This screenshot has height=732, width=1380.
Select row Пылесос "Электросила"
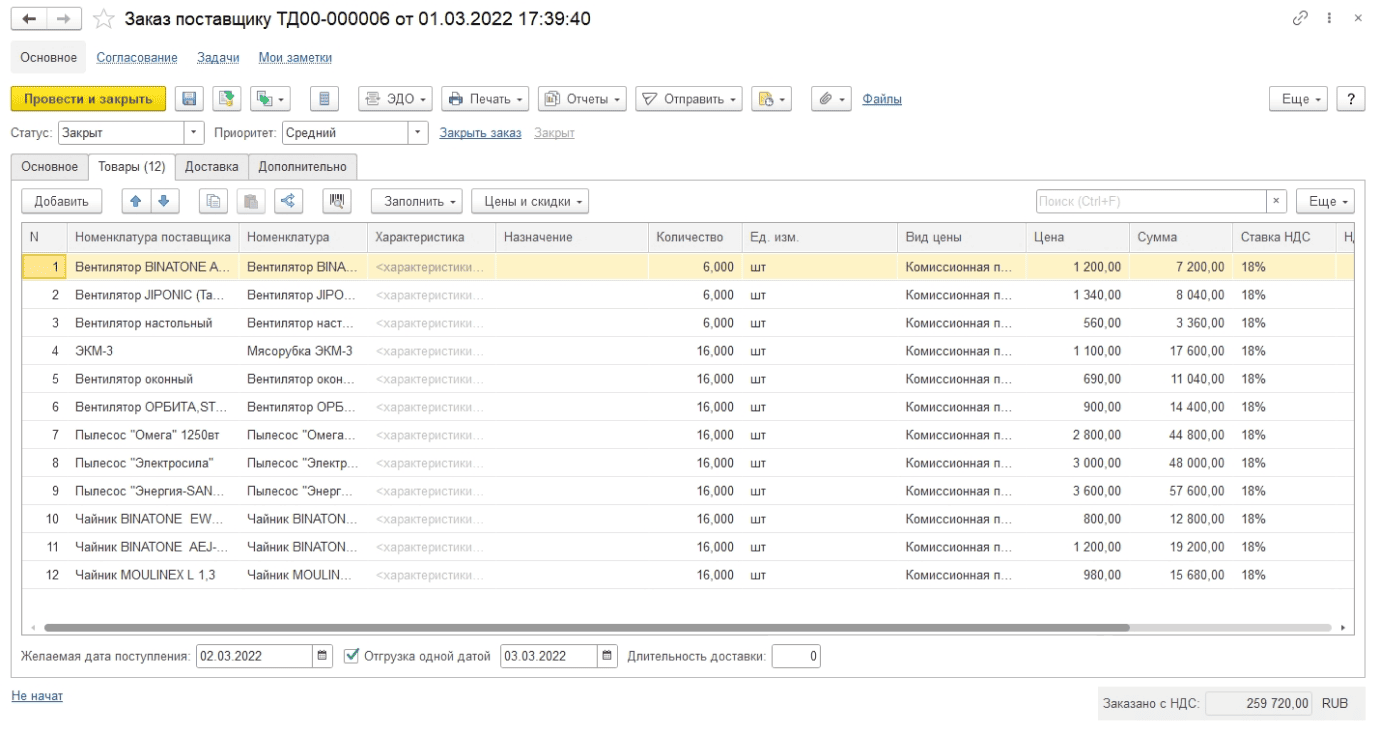(688, 463)
